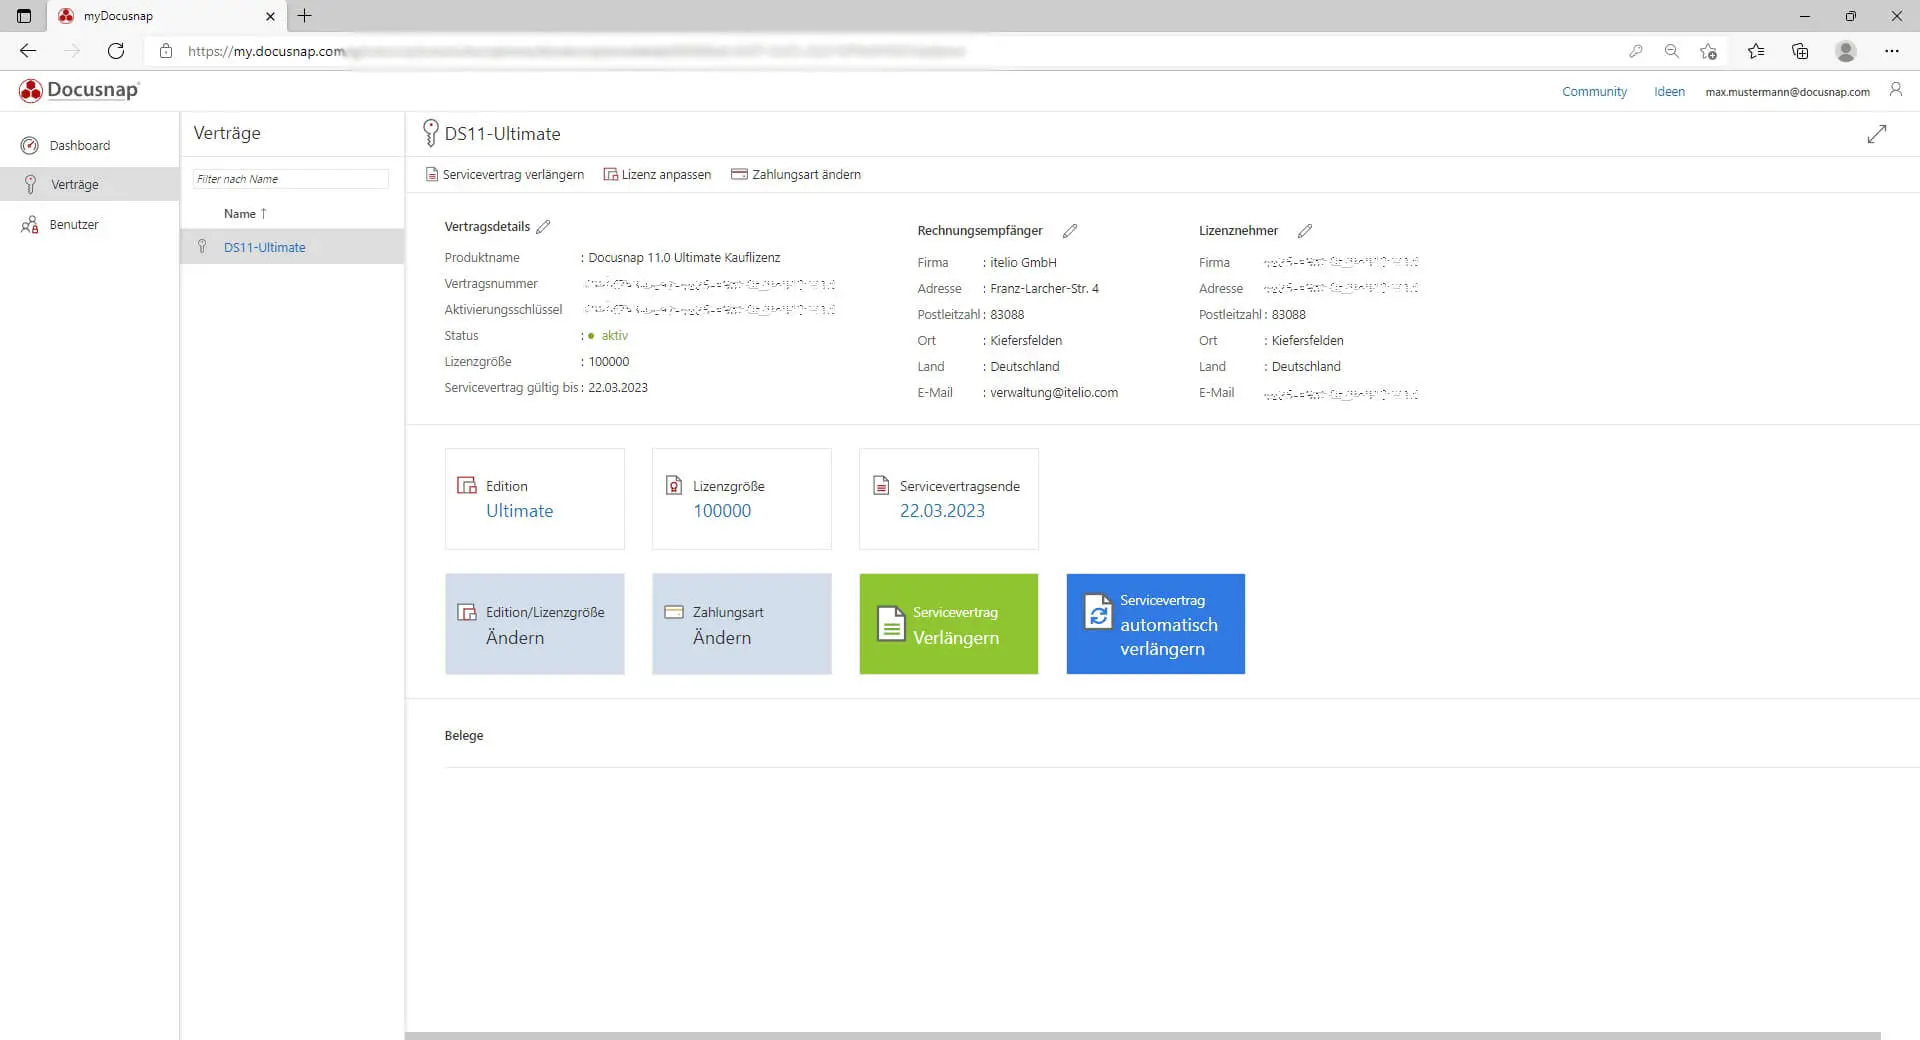Click the Franz-Larcher-Str. 4 address text
The image size is (1920, 1040).
click(x=1044, y=289)
